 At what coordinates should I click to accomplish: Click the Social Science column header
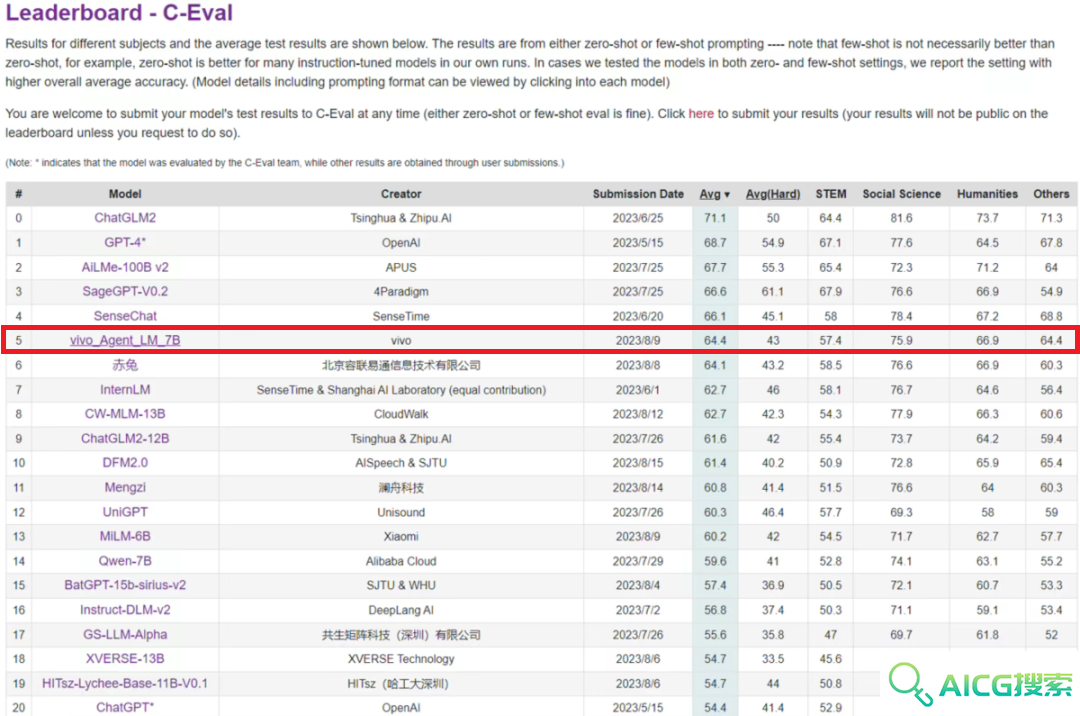point(901,194)
